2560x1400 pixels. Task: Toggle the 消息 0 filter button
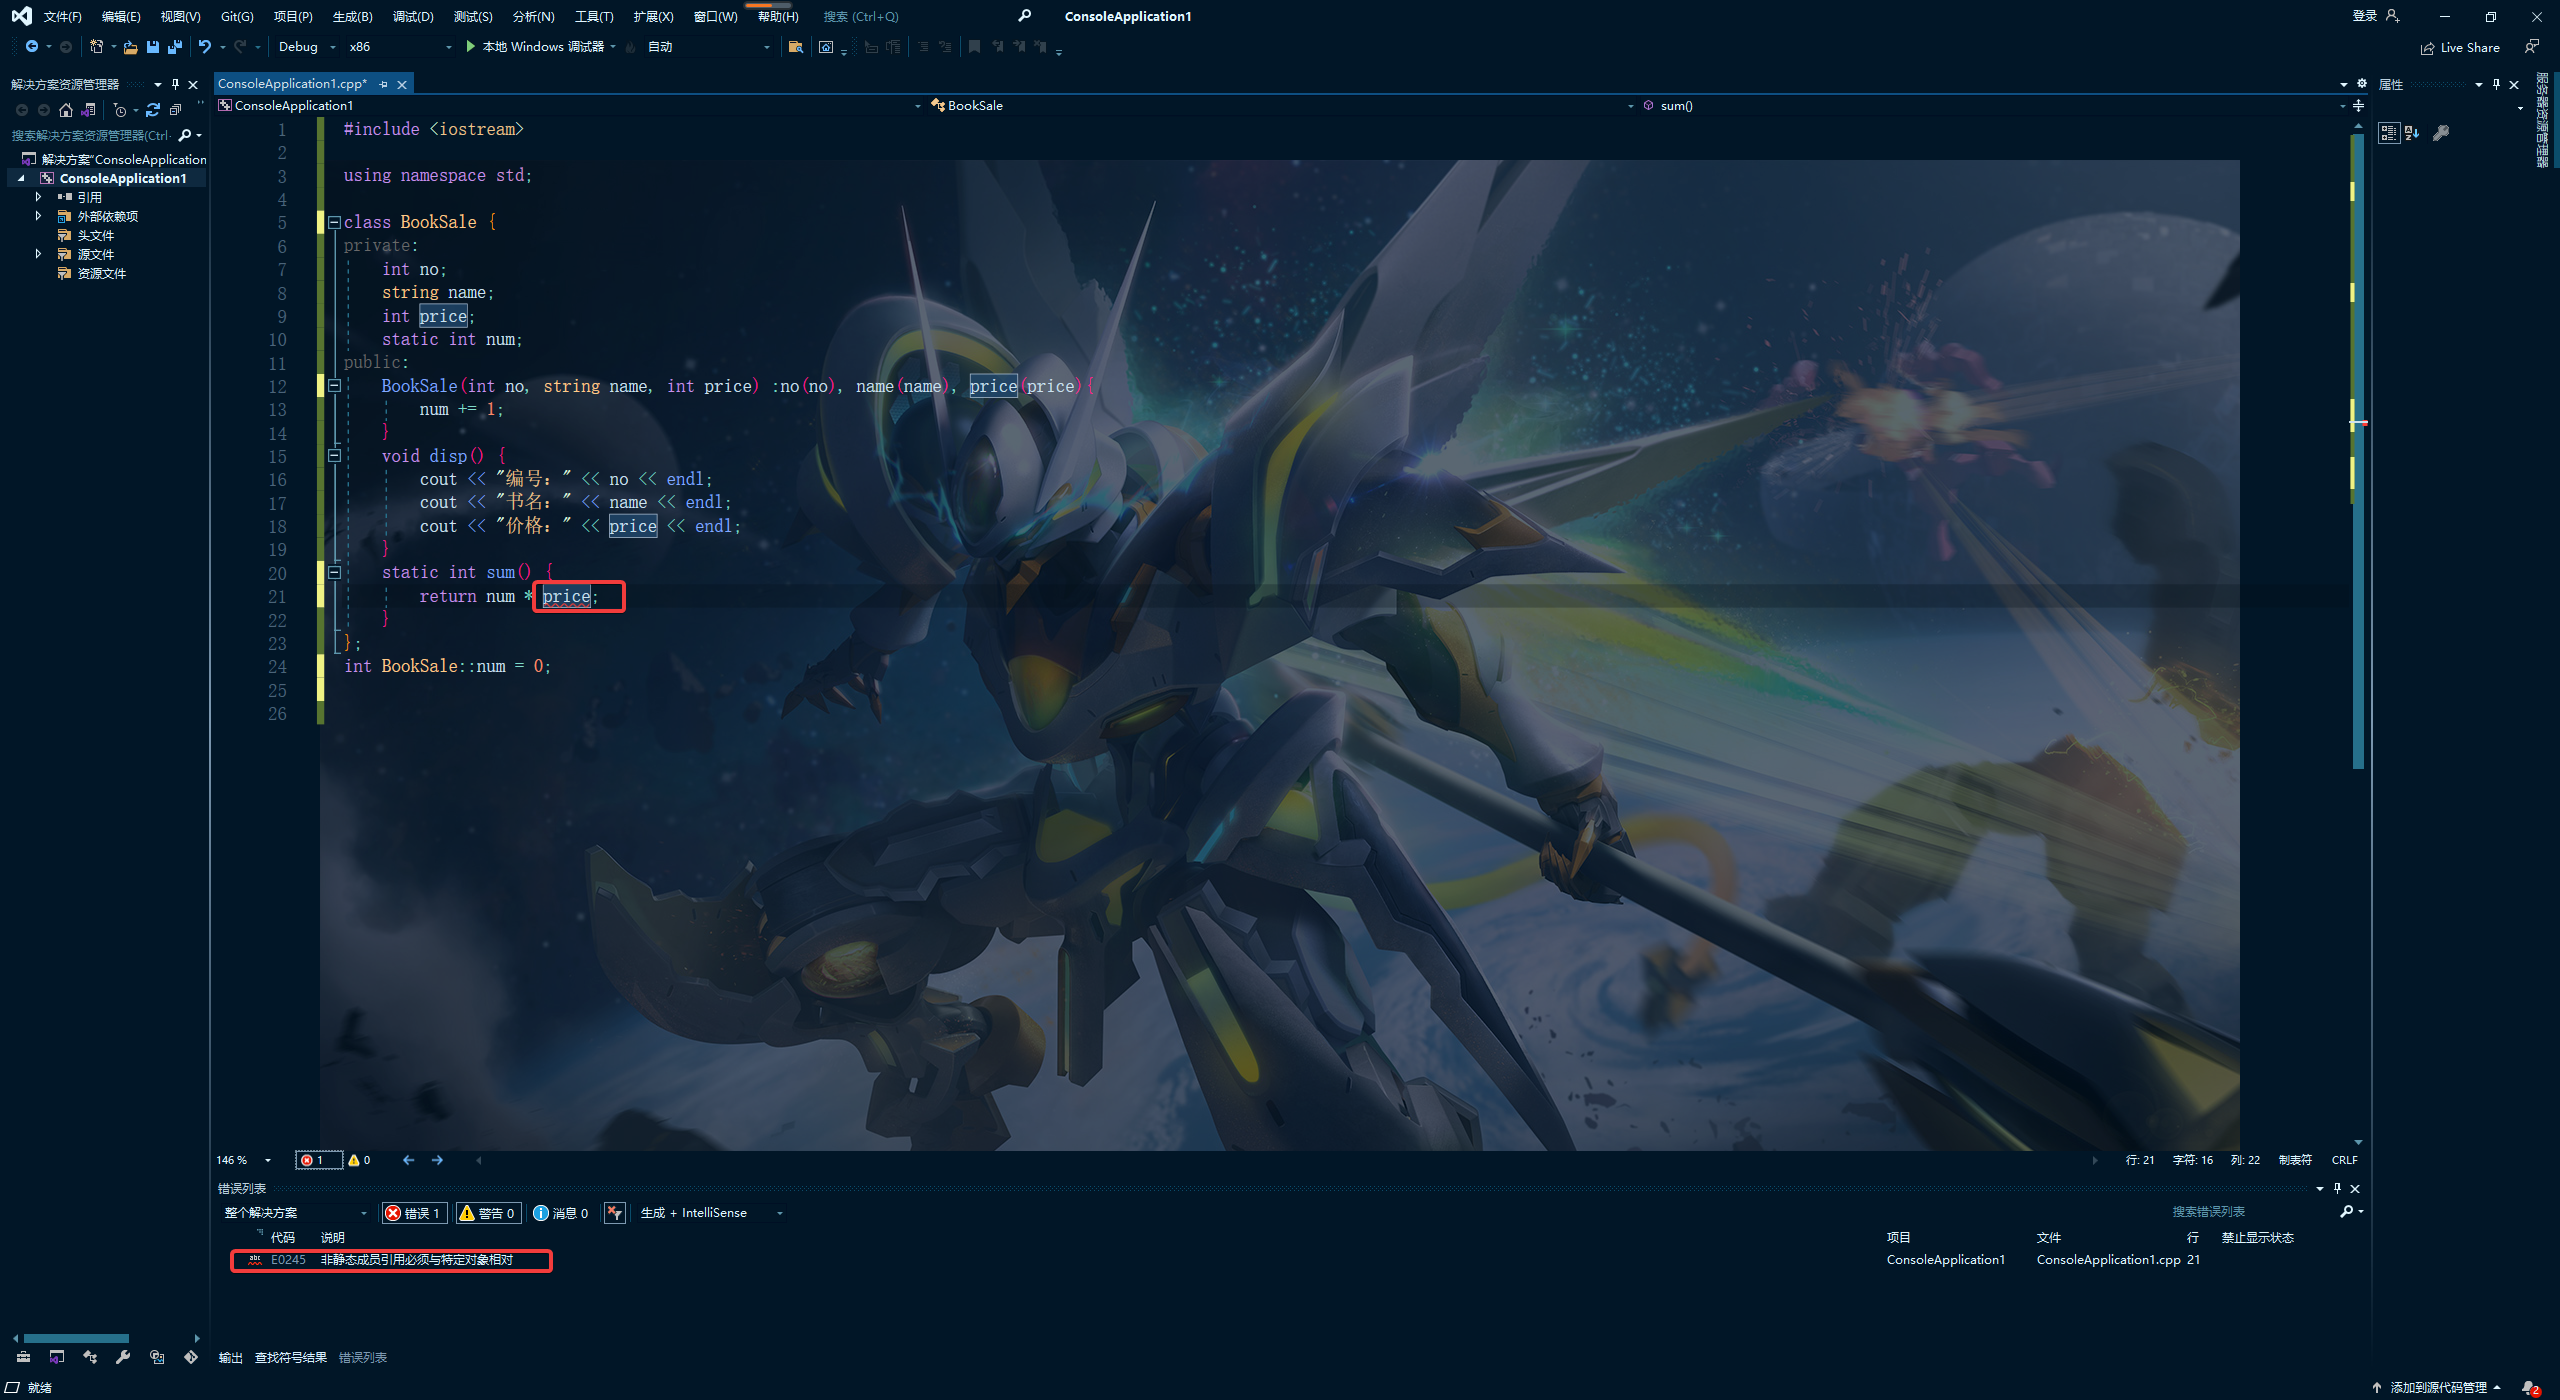[x=561, y=1213]
